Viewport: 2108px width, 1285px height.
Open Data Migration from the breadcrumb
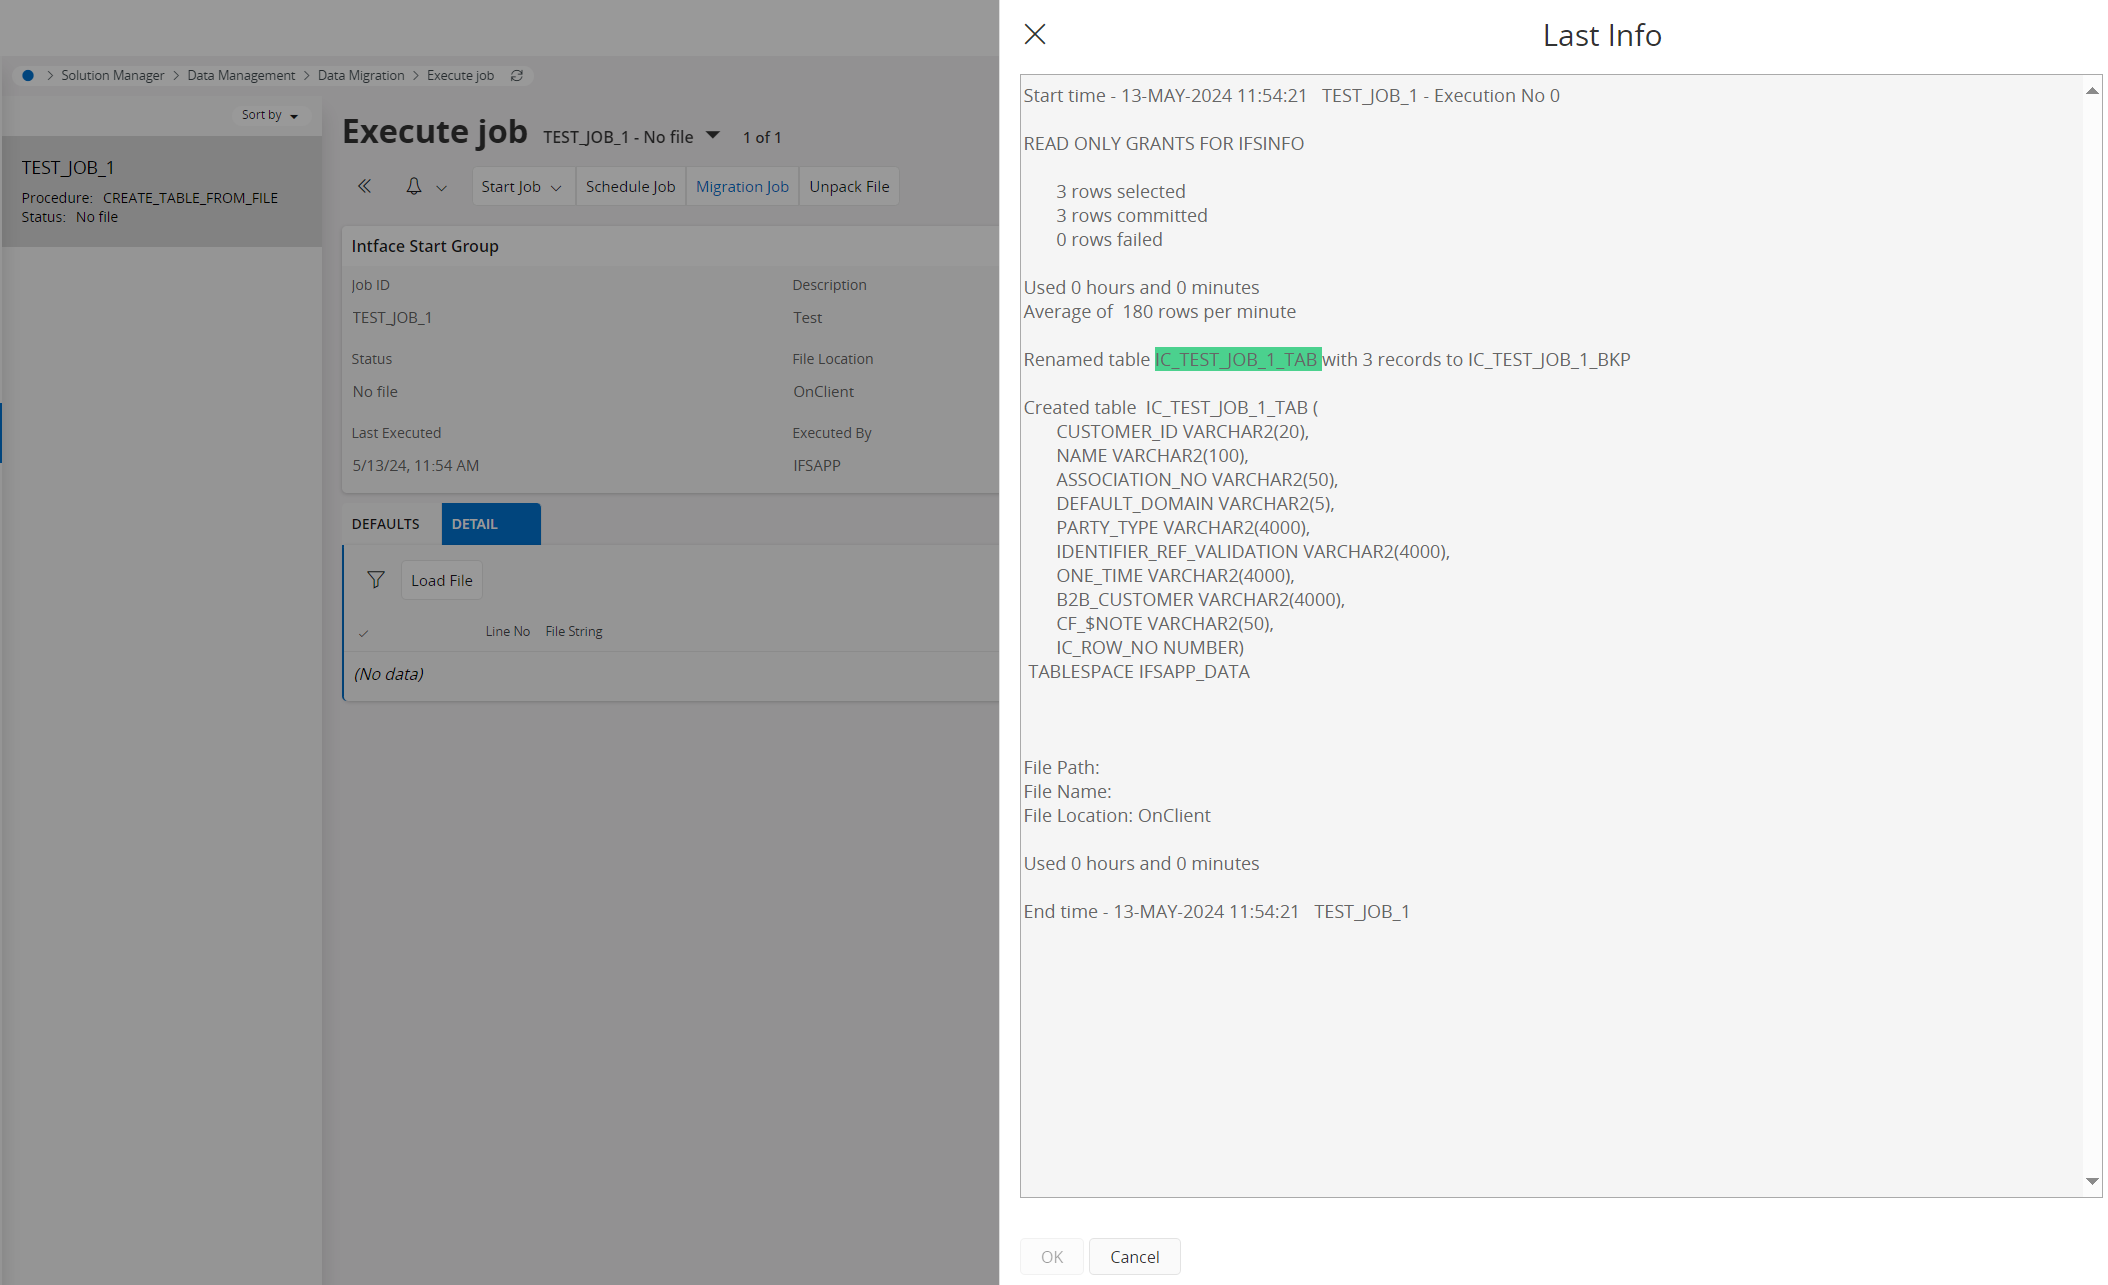(x=360, y=75)
